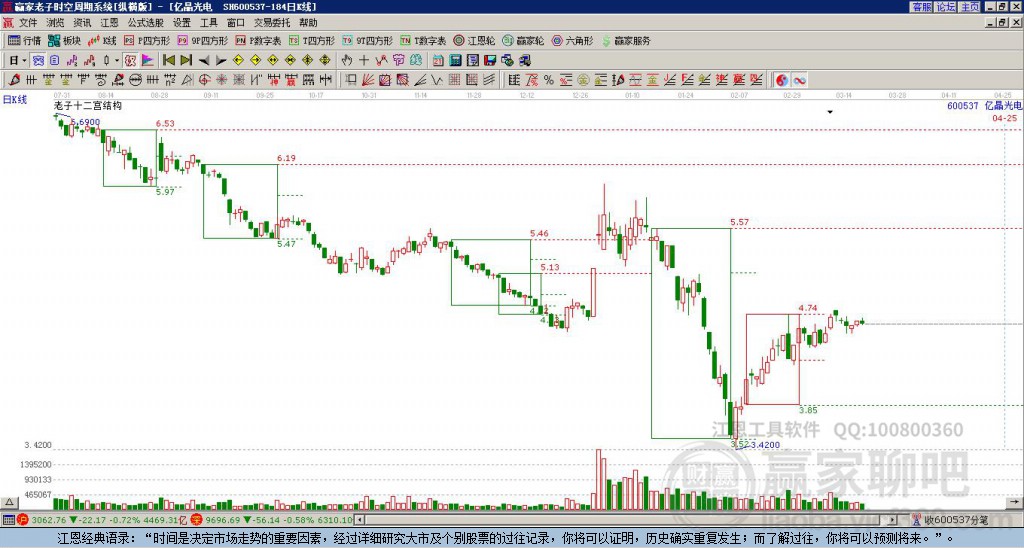This screenshot has height=548, width=1024.
Task: Expand the small black arrow above the chart
Action: 830,112
